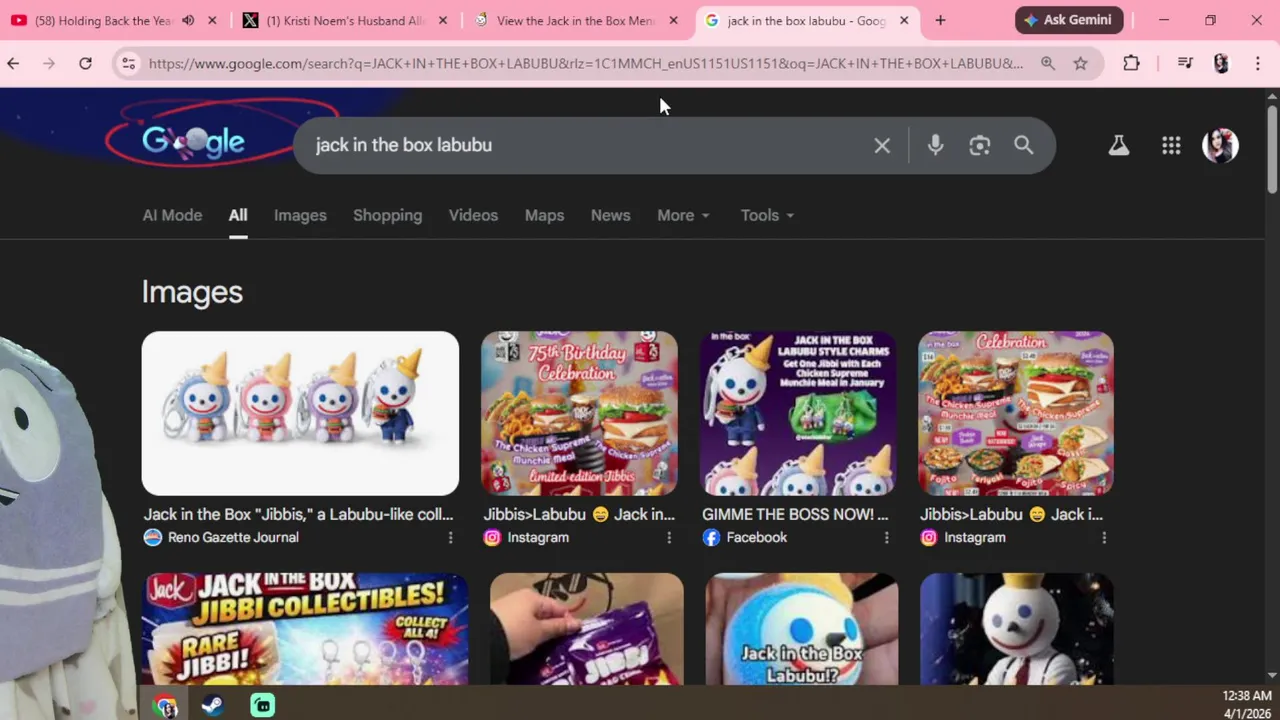Expand the More search filters dropdown
The width and height of the screenshot is (1280, 720).
tap(683, 215)
